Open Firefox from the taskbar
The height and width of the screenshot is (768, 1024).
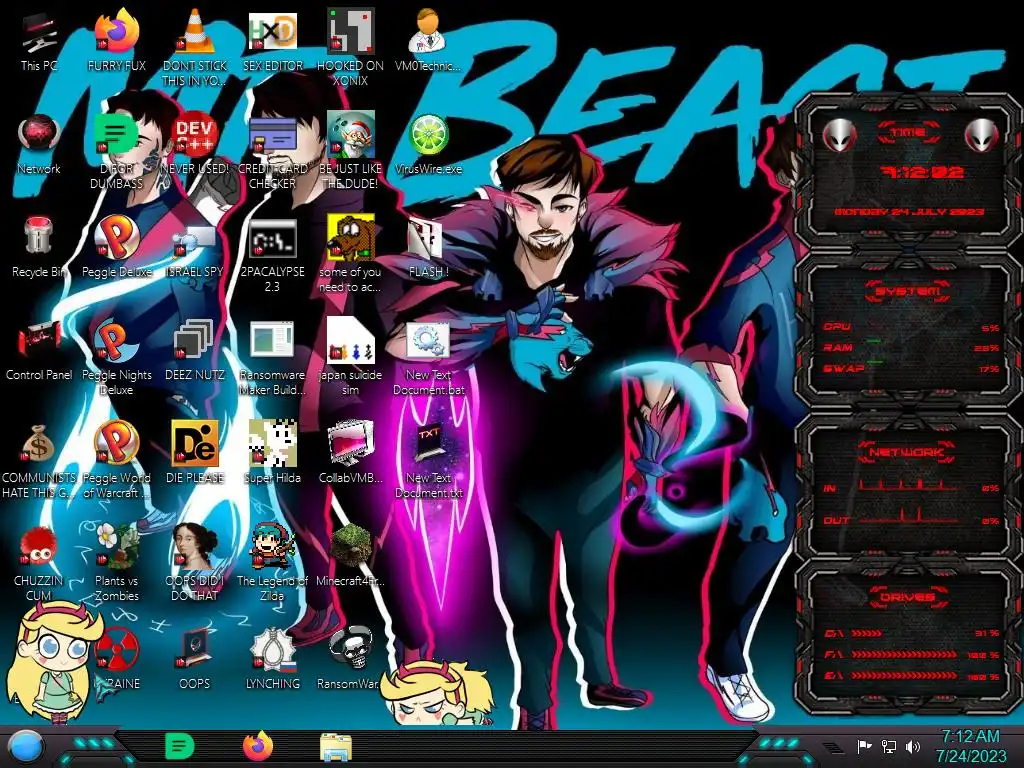pos(258,746)
